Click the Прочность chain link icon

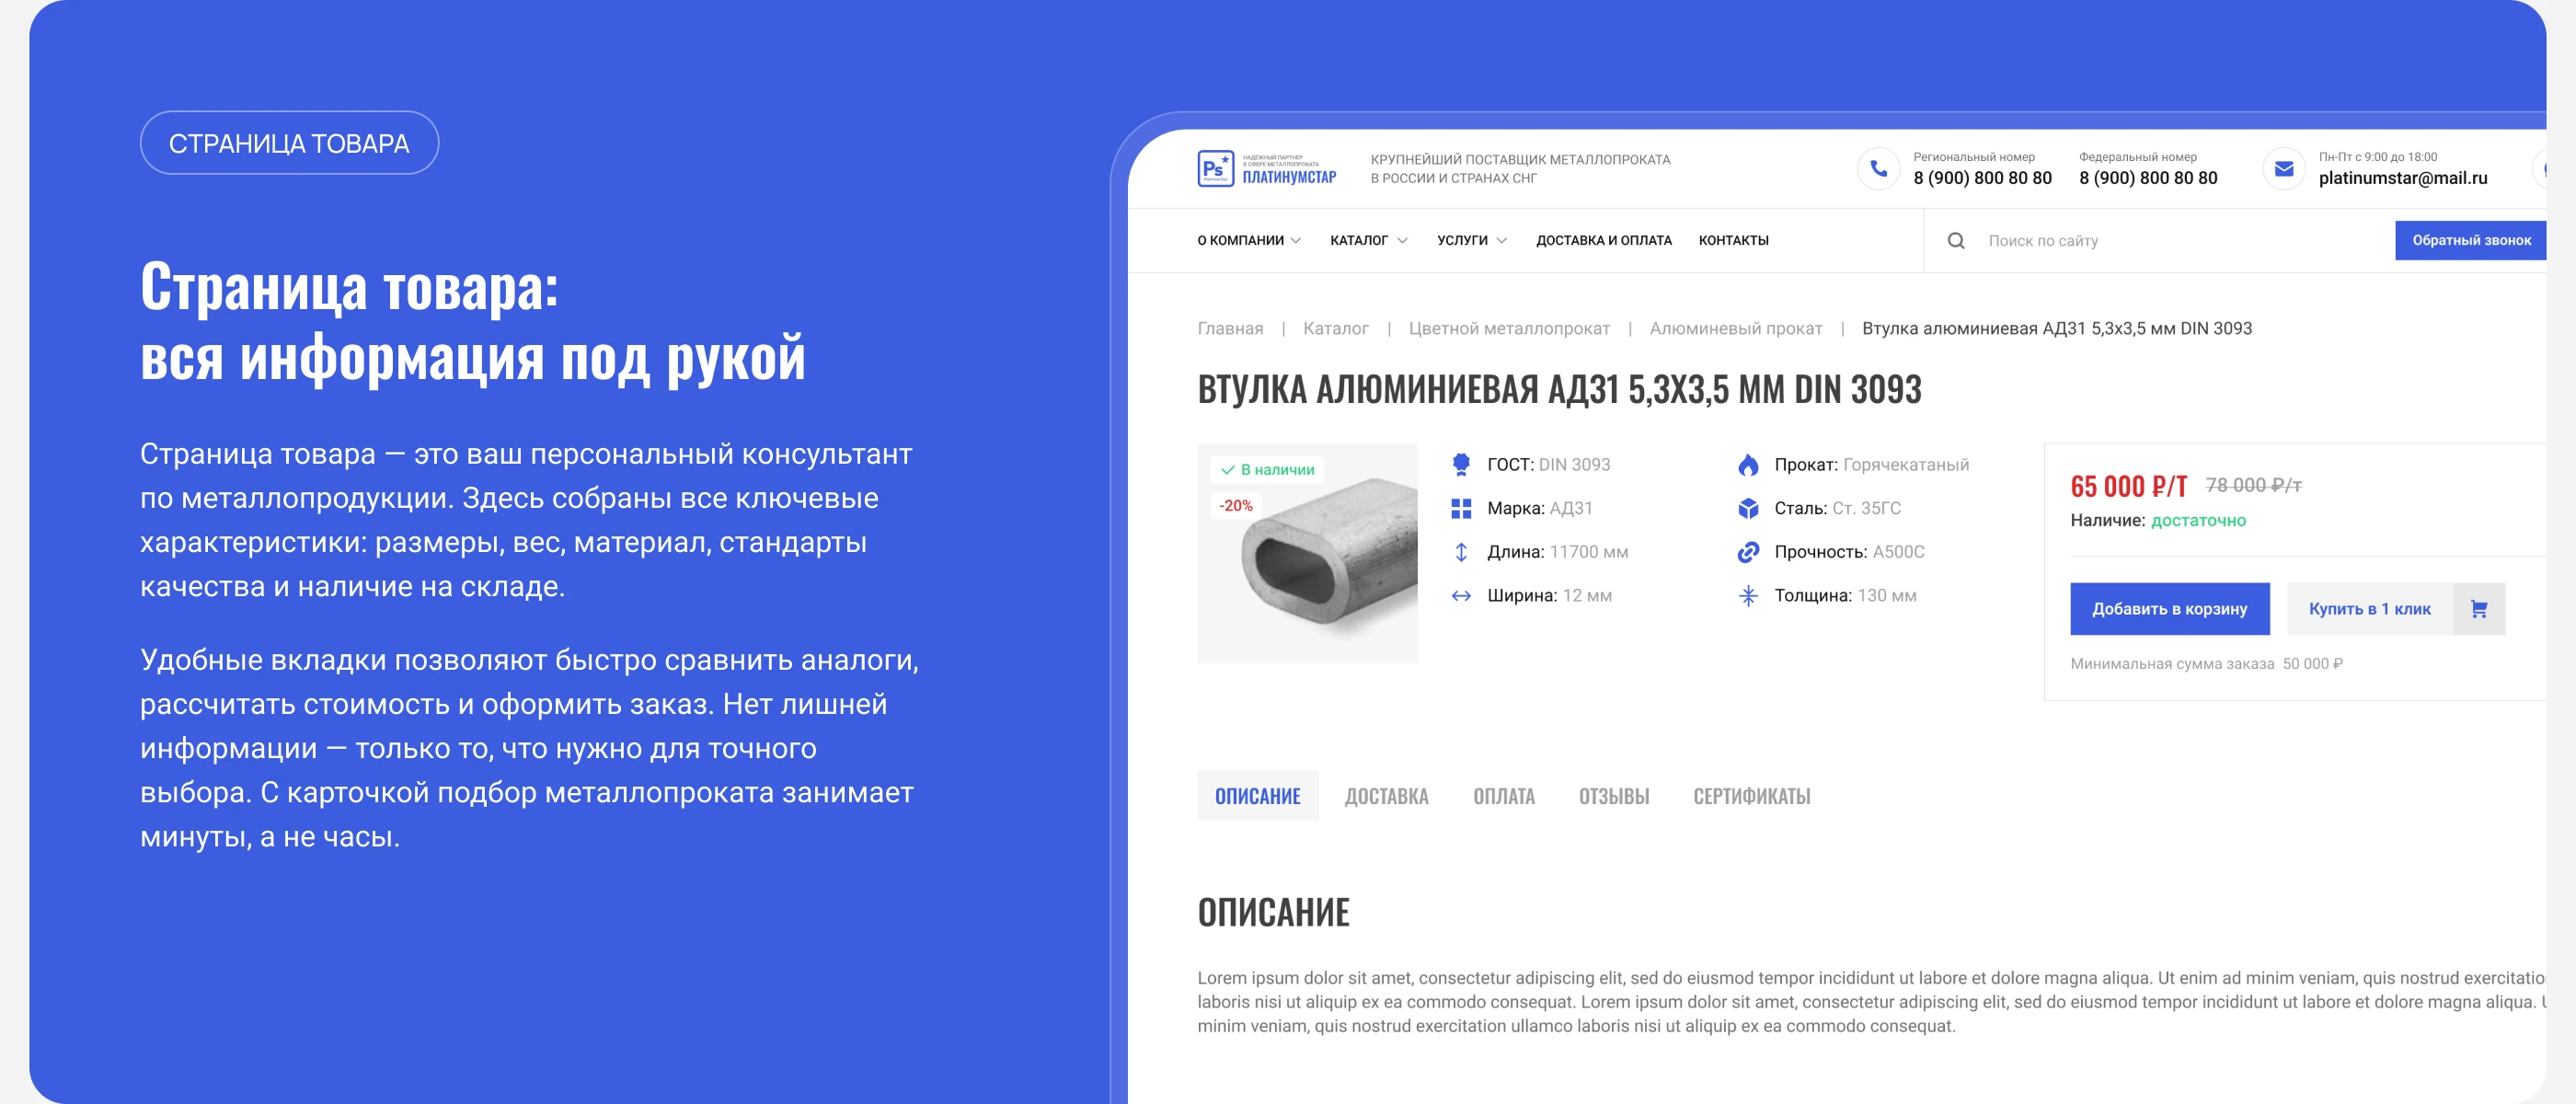1748,552
